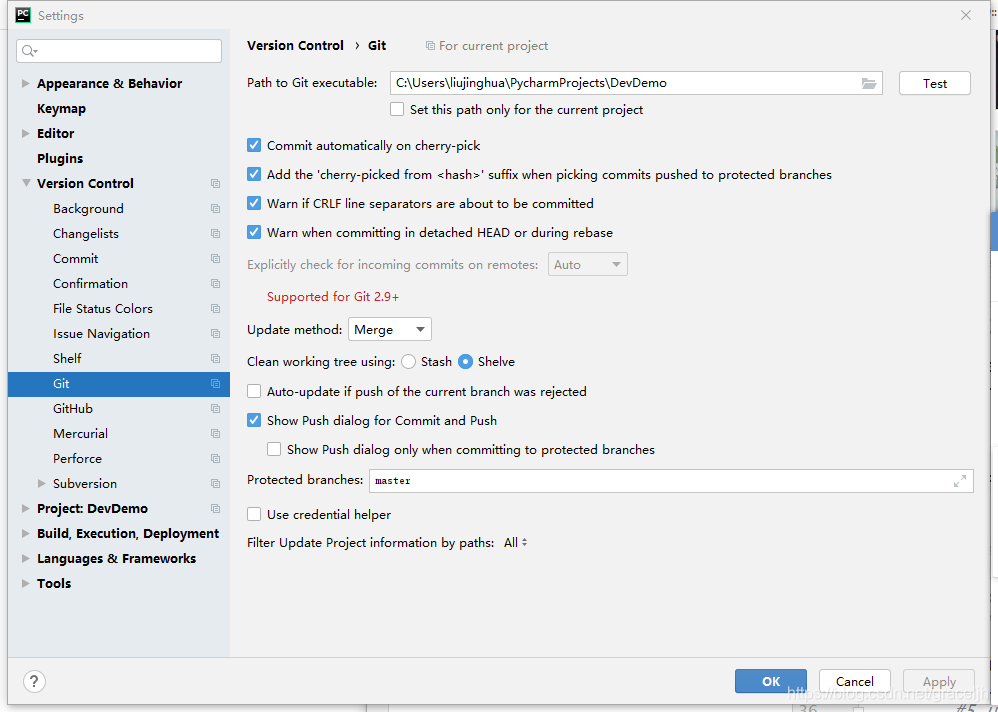The height and width of the screenshot is (712, 998).
Task: Open the incoming commits Auto dropdown
Action: coord(587,265)
